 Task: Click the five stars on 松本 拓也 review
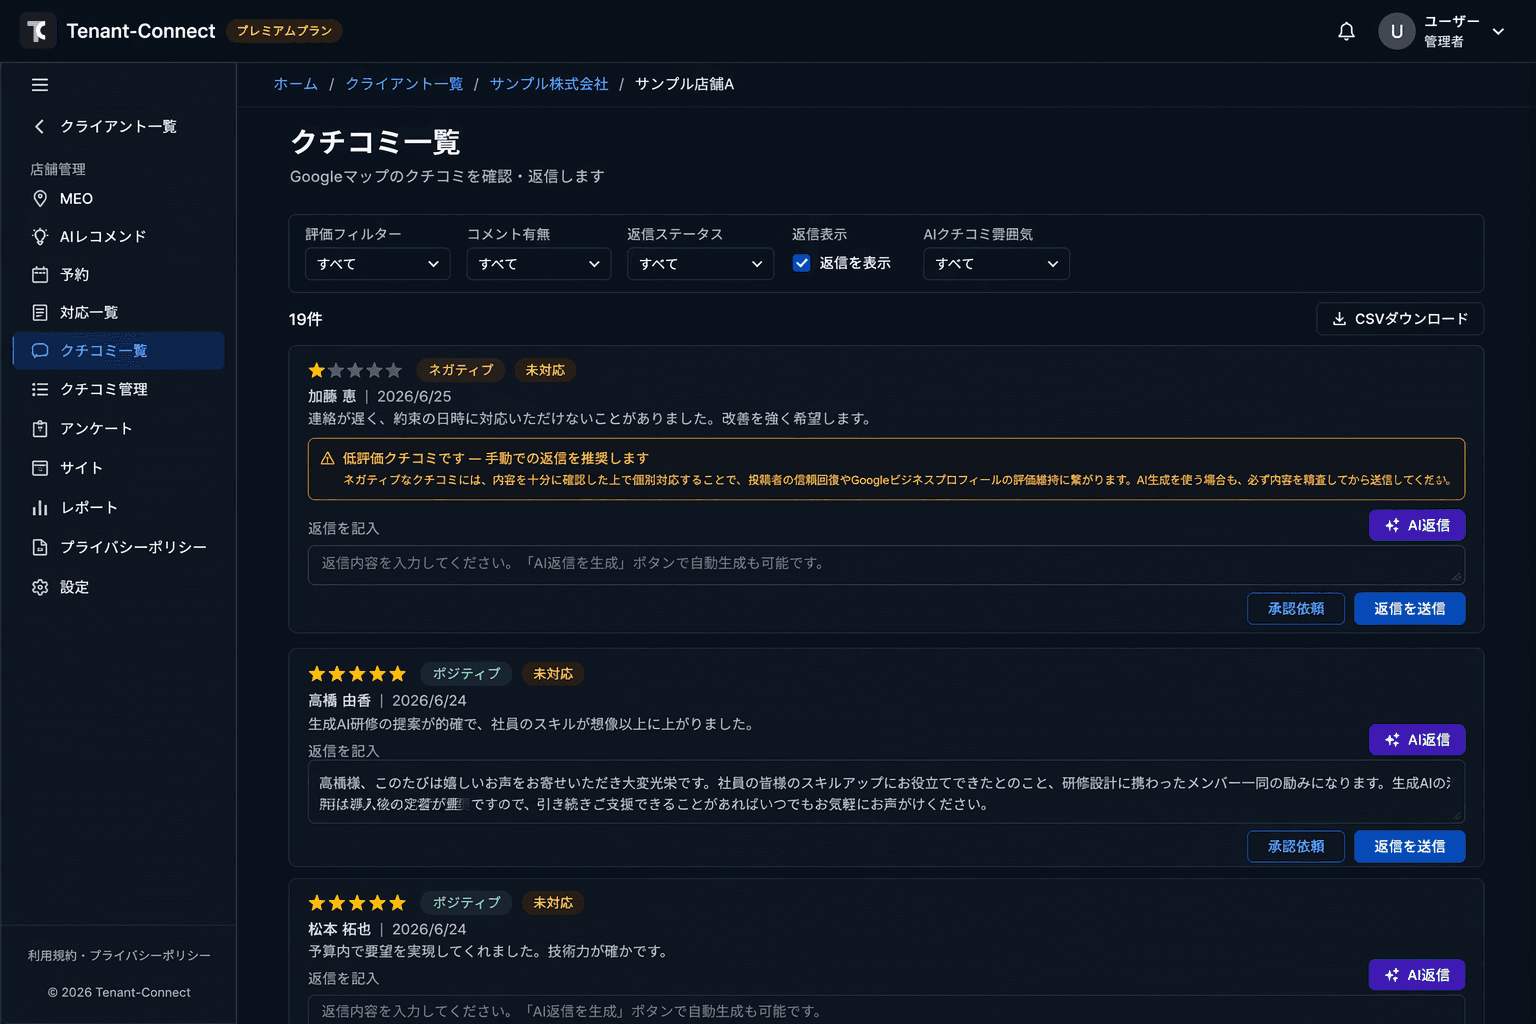pyautogui.click(x=357, y=903)
